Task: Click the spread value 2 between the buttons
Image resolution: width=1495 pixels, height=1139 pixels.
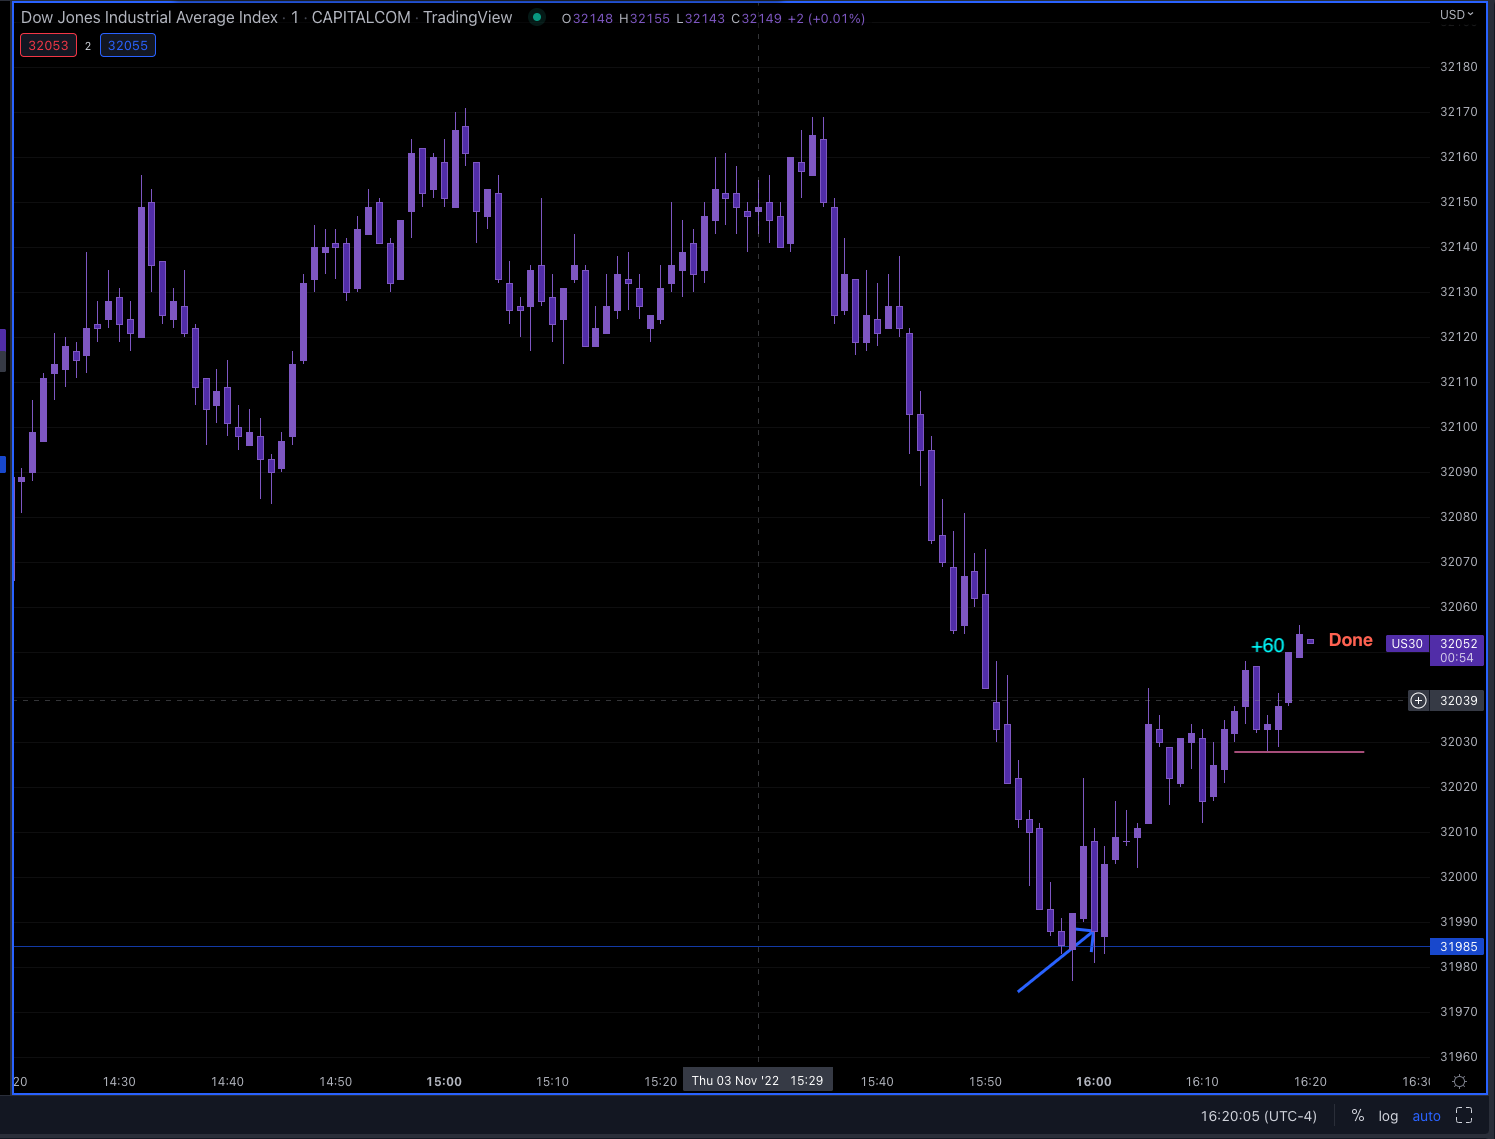Action: click(x=88, y=46)
